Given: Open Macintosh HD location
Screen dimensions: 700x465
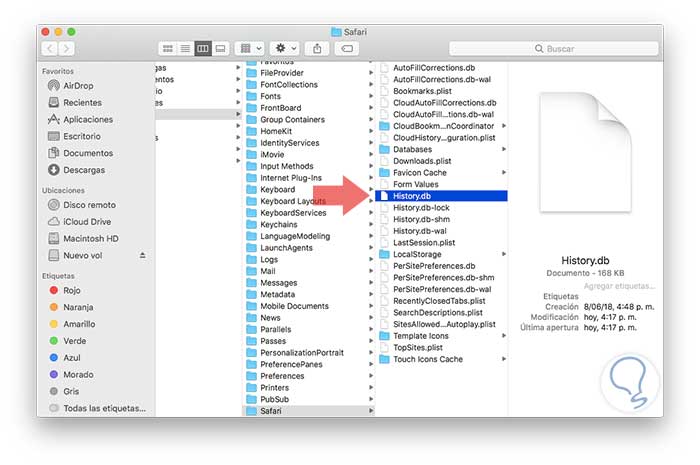Looking at the screenshot, I should (x=91, y=239).
